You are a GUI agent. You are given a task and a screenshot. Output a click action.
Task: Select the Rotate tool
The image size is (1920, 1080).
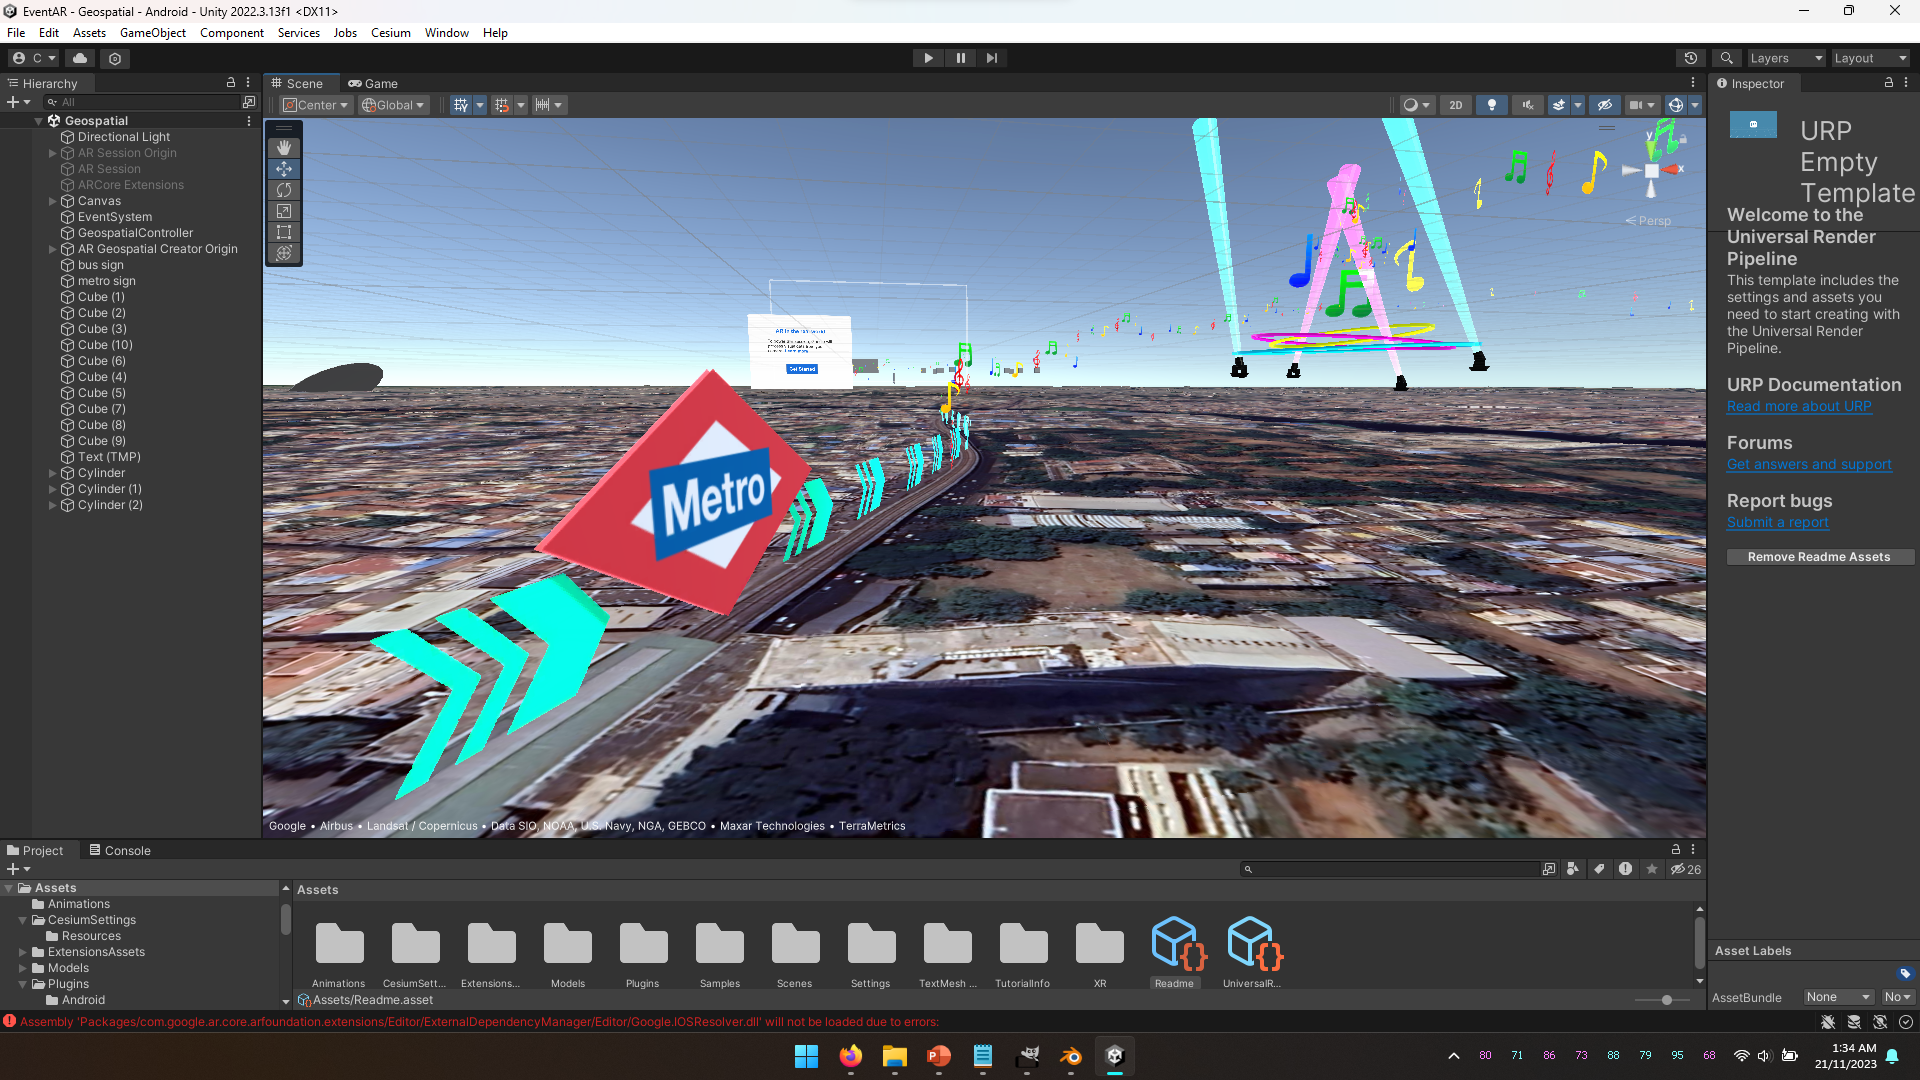click(x=284, y=190)
